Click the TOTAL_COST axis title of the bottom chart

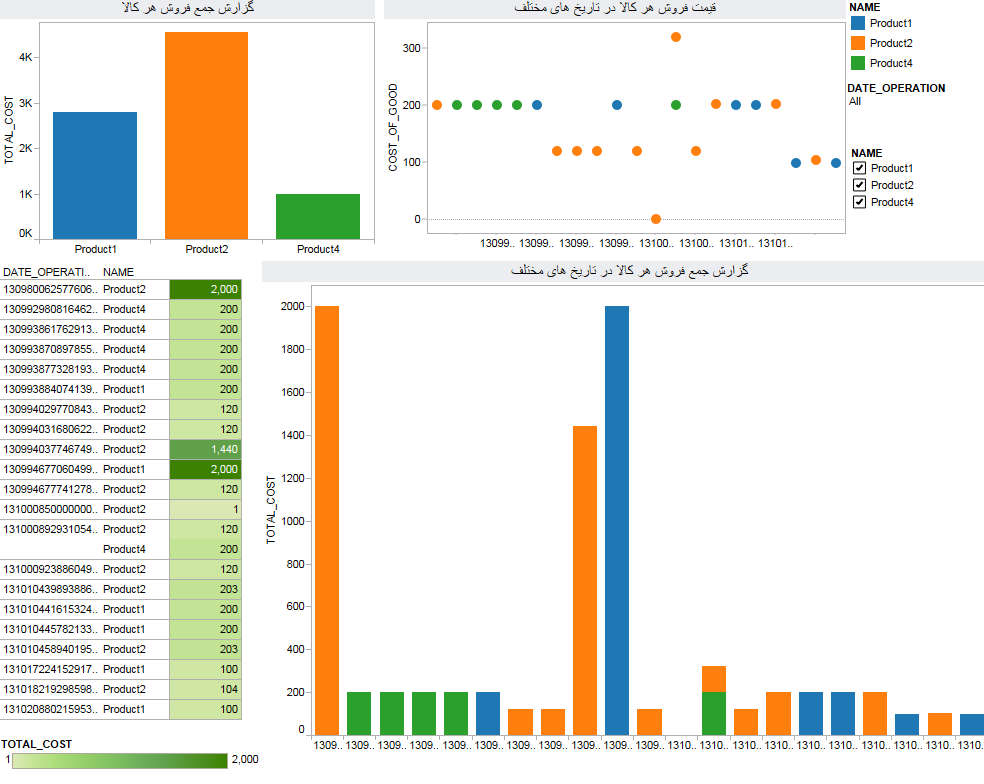pyautogui.click(x=271, y=510)
